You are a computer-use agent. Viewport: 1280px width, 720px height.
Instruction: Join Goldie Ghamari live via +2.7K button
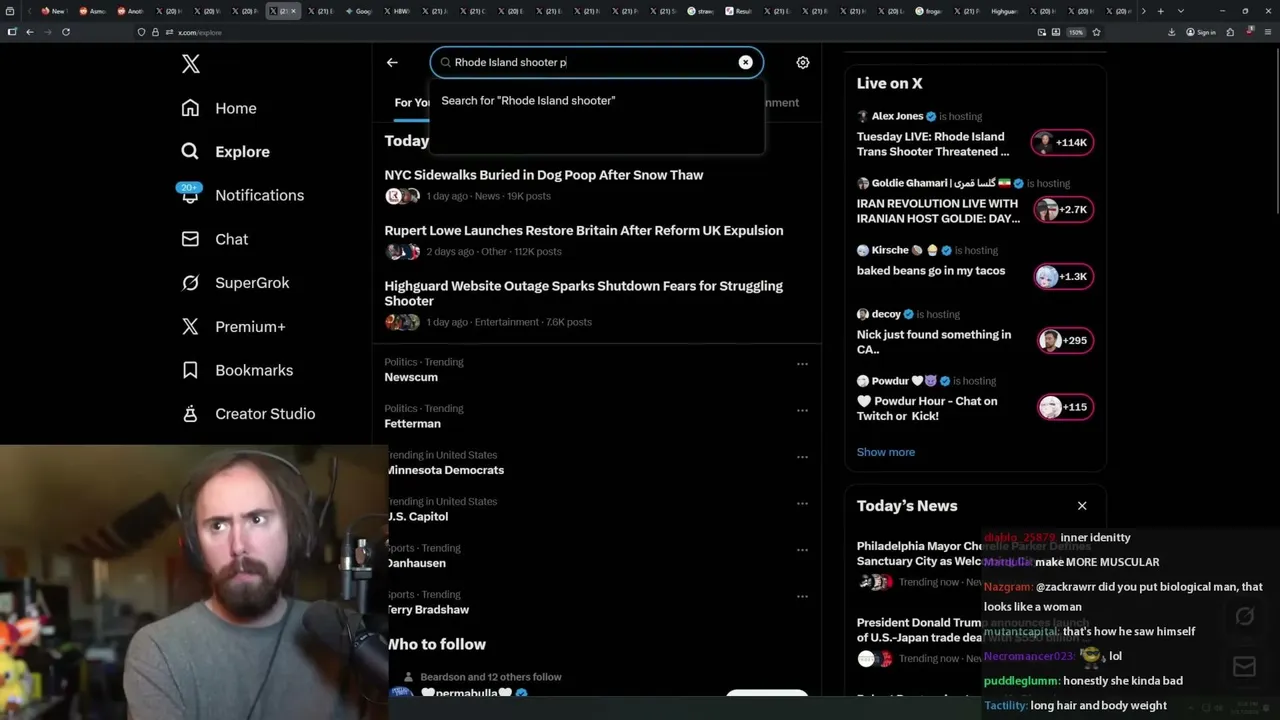(1062, 210)
